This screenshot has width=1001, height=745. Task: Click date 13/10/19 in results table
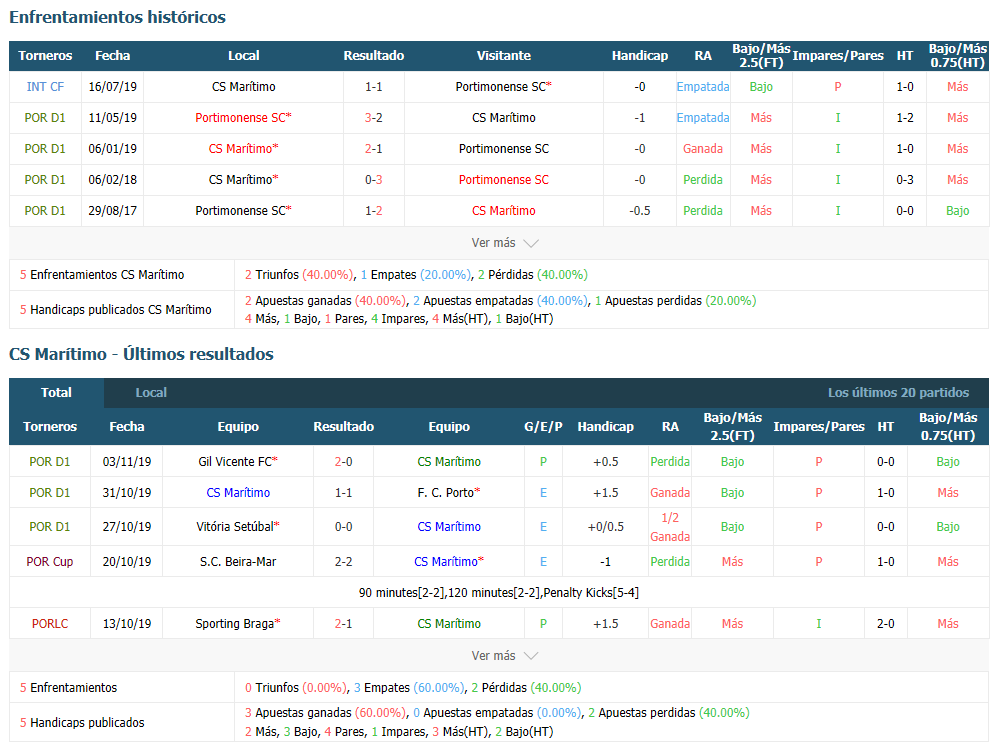[x=126, y=624]
